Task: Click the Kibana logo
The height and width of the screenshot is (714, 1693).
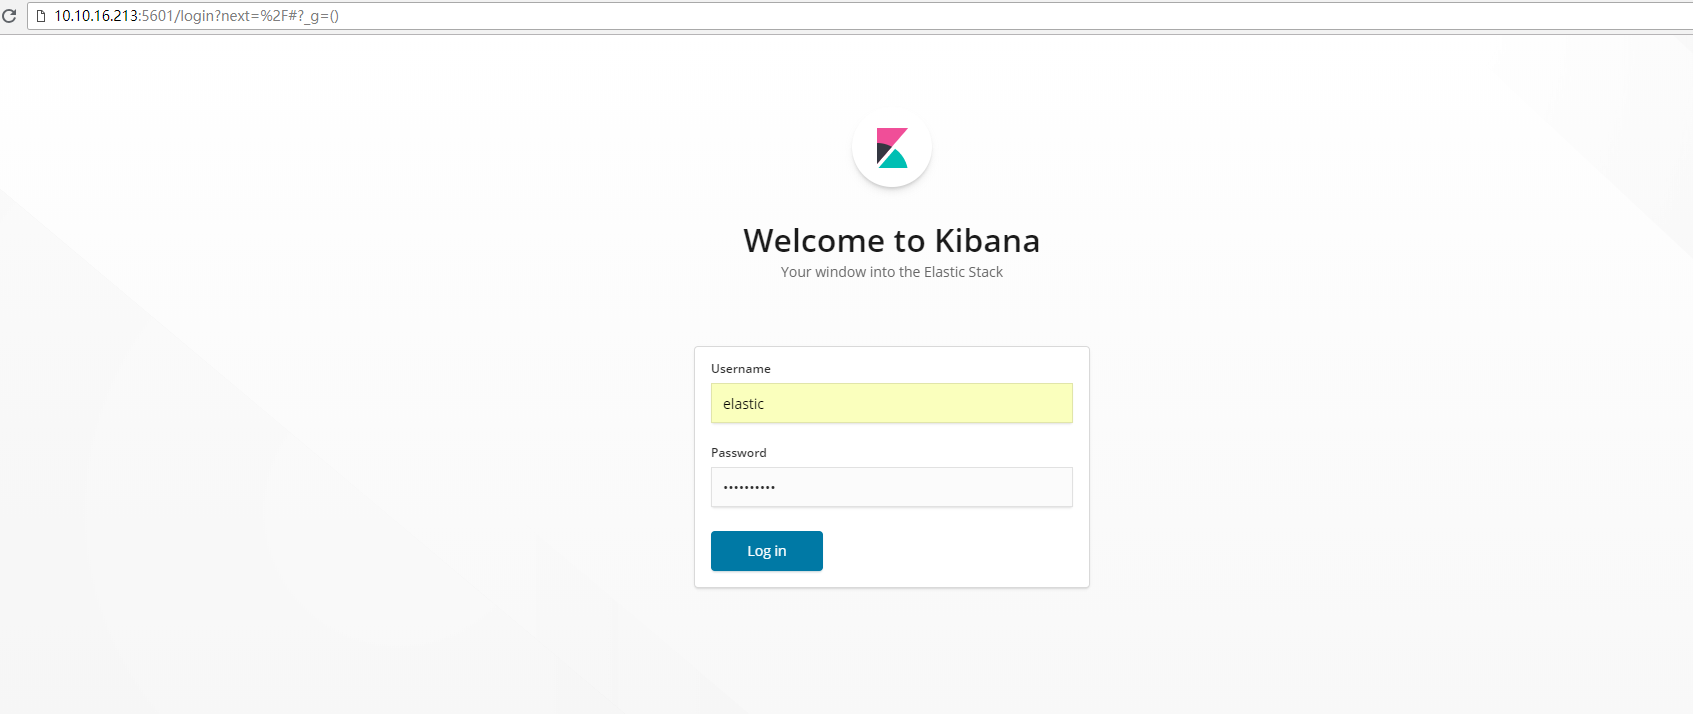Action: click(x=892, y=148)
